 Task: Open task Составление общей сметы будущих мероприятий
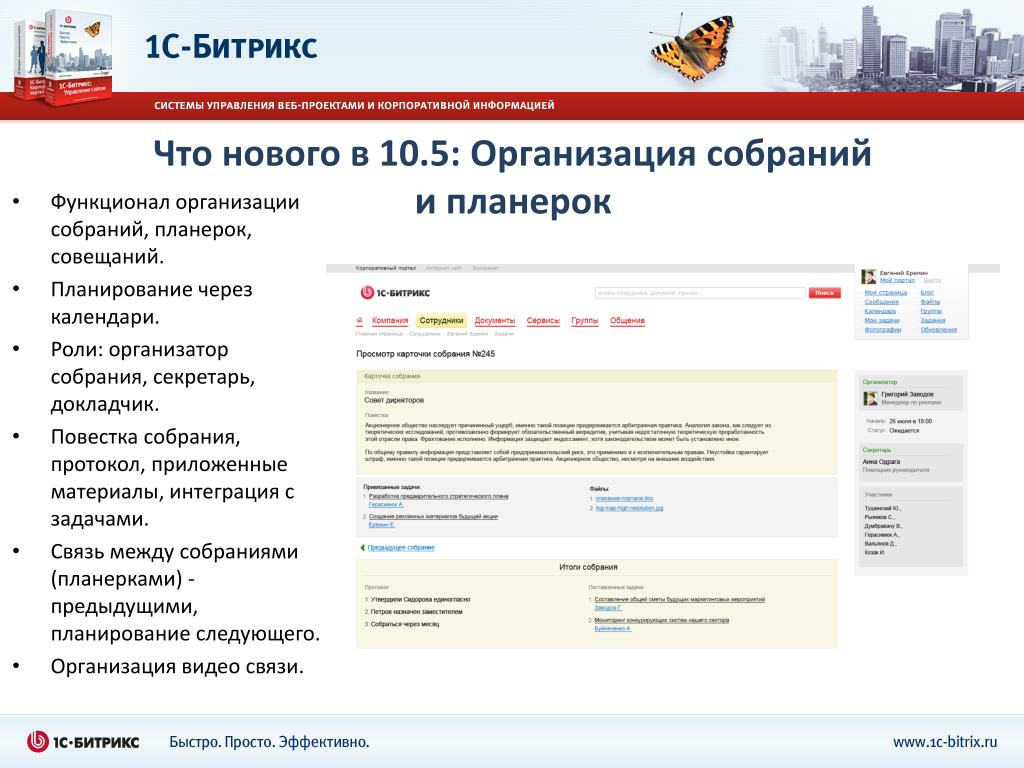point(679,600)
